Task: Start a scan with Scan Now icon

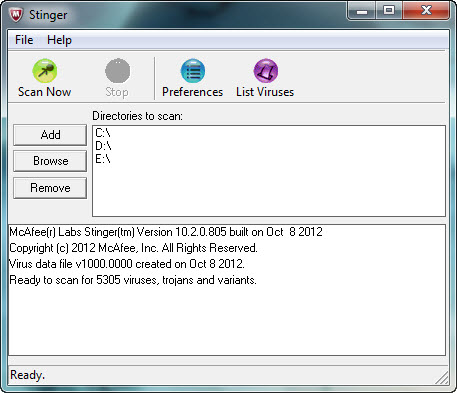Action: (45, 71)
